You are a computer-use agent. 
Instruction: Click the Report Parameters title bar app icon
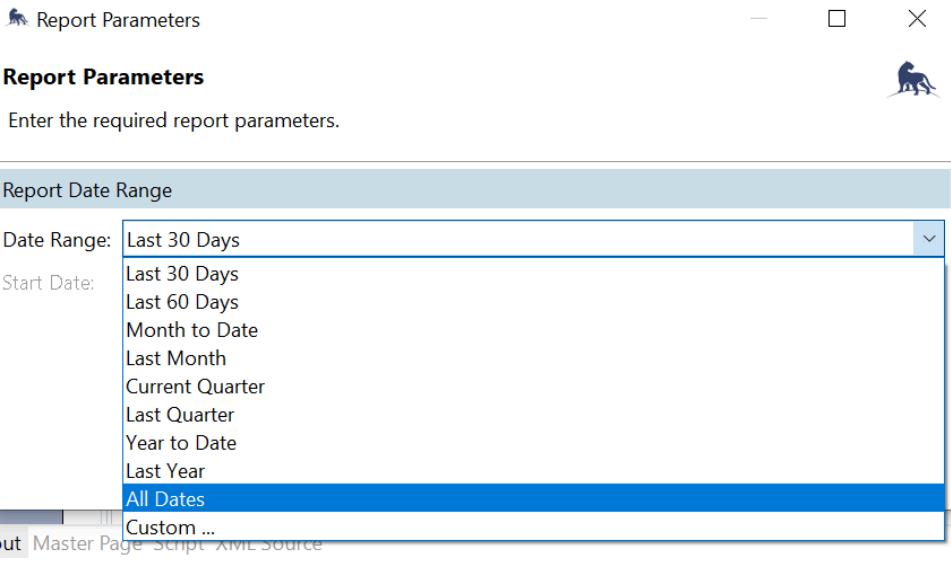point(18,20)
